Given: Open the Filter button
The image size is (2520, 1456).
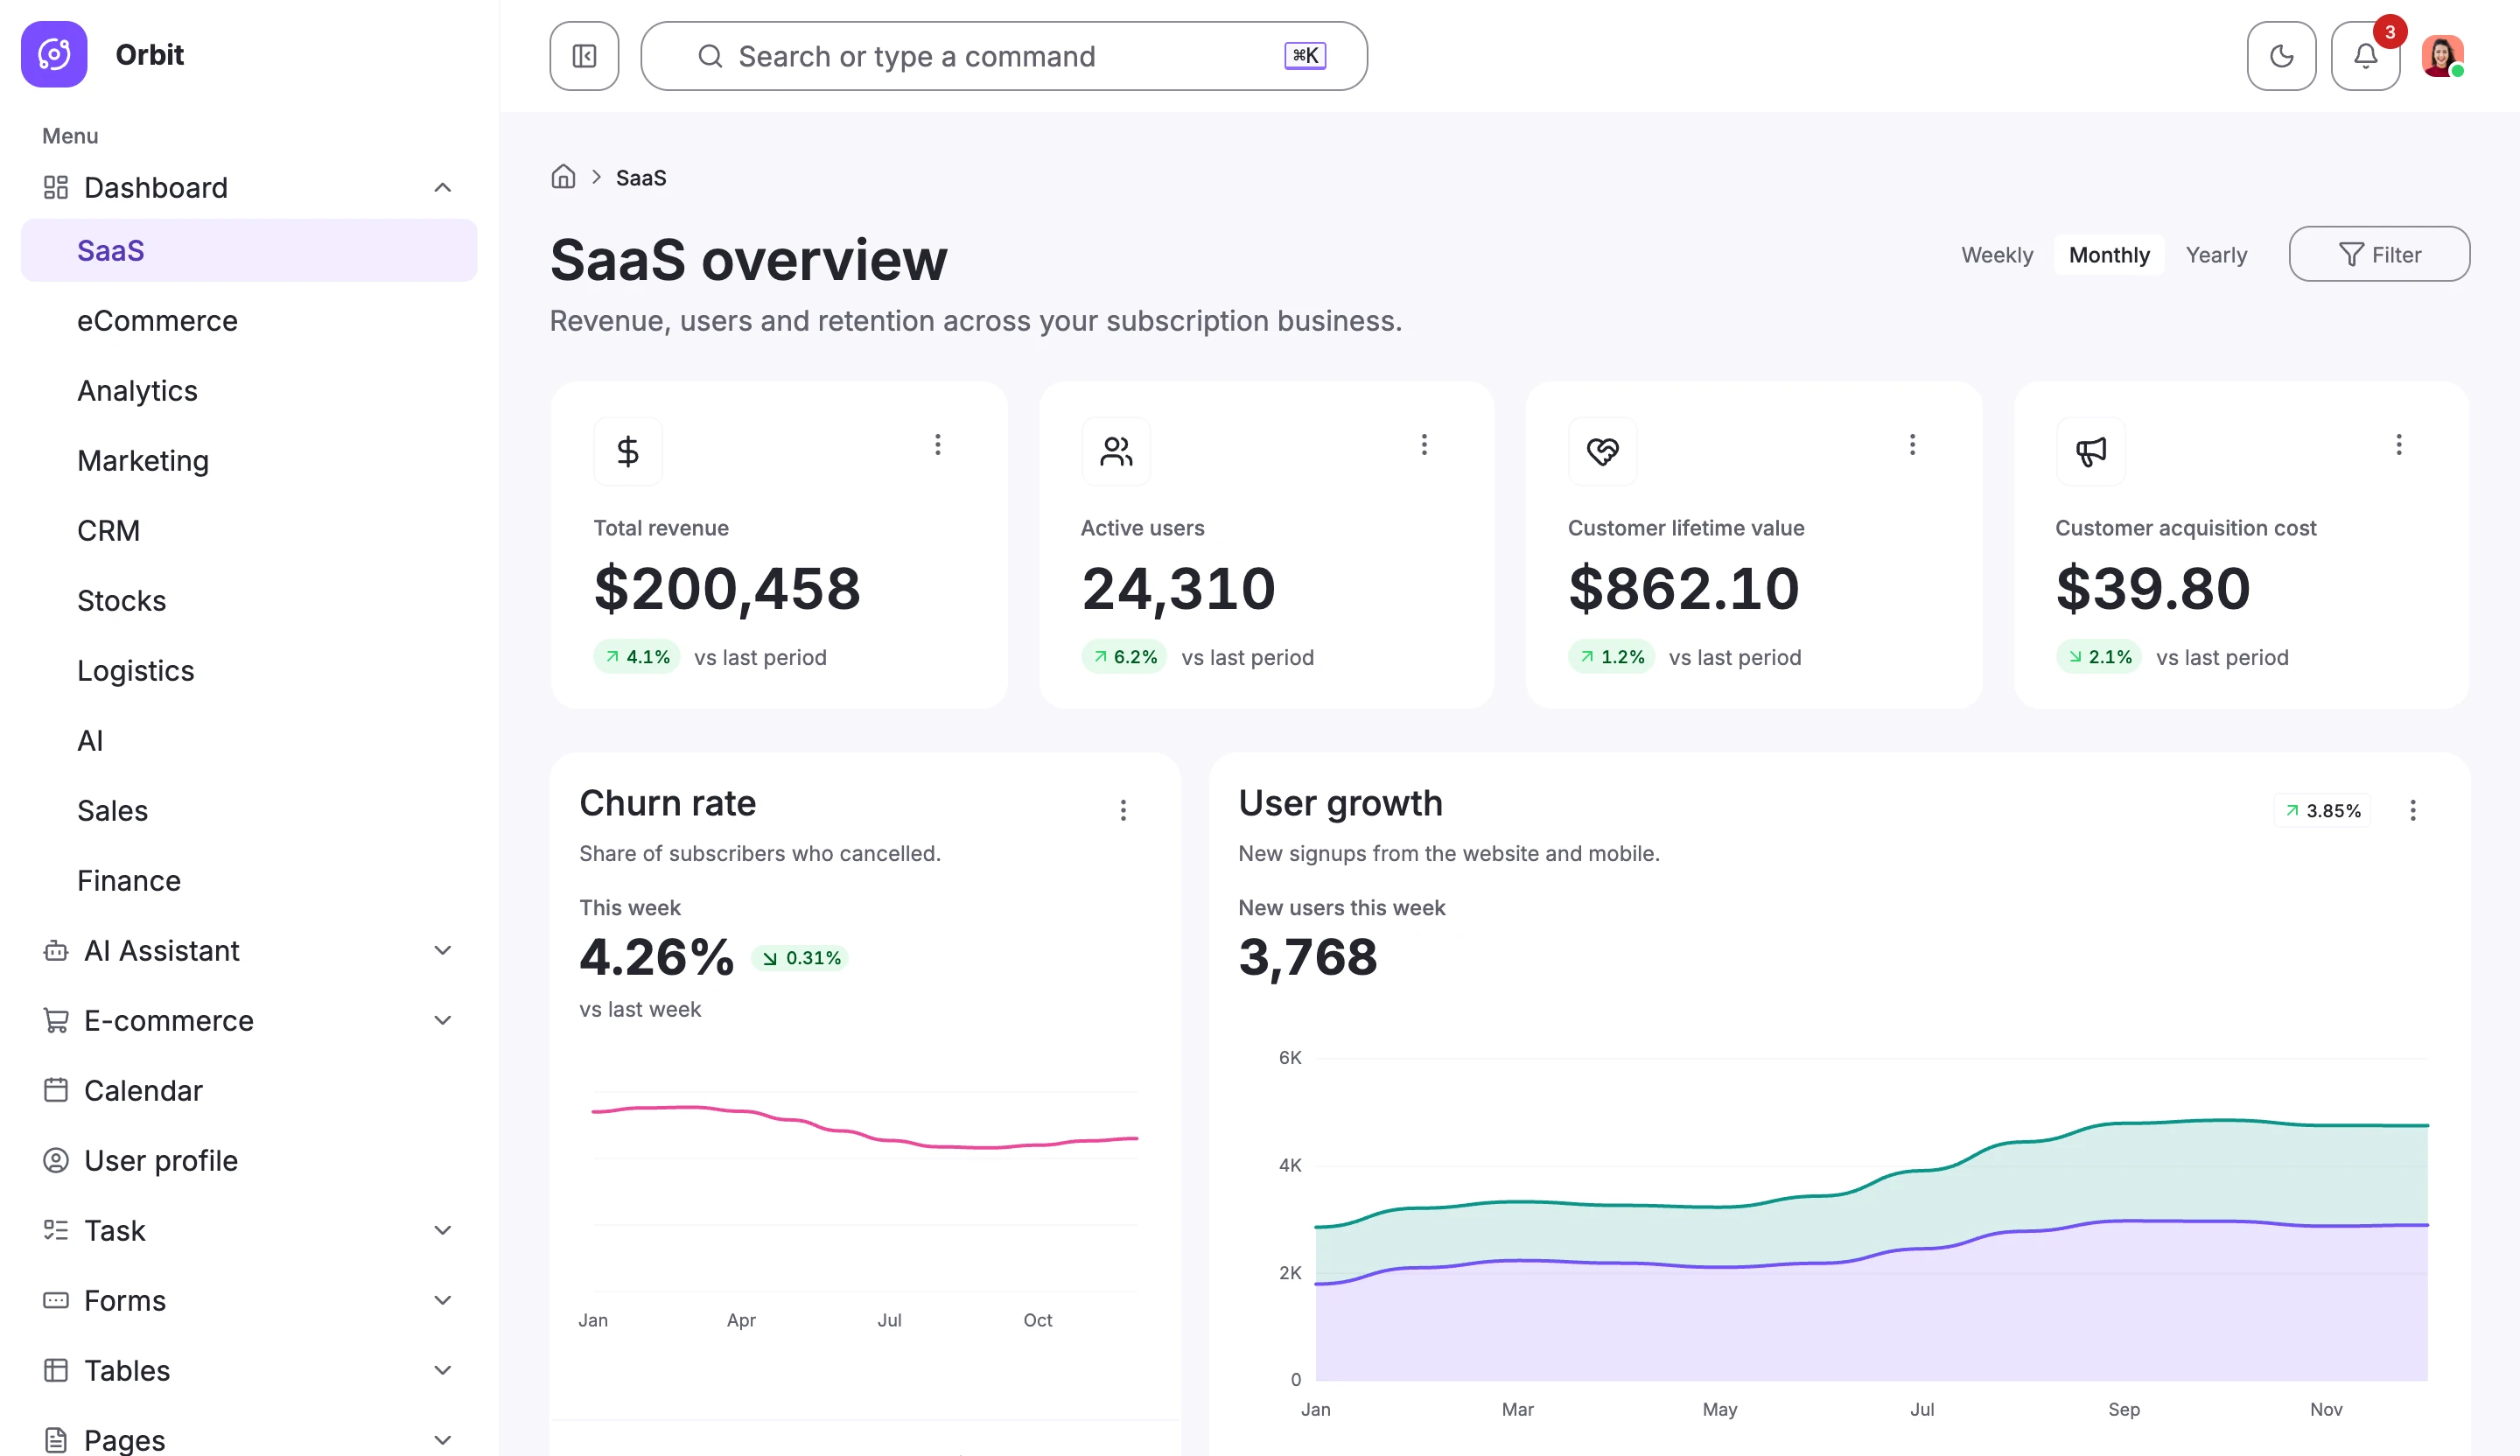Looking at the screenshot, I should [2379, 254].
